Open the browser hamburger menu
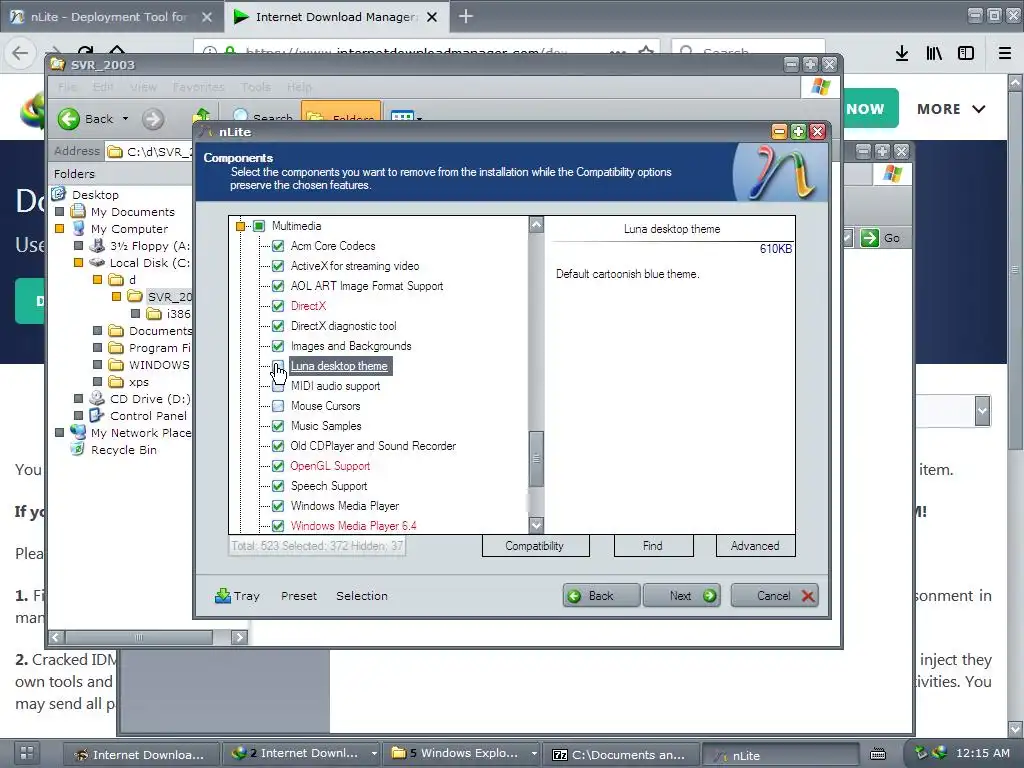 click(1005, 54)
